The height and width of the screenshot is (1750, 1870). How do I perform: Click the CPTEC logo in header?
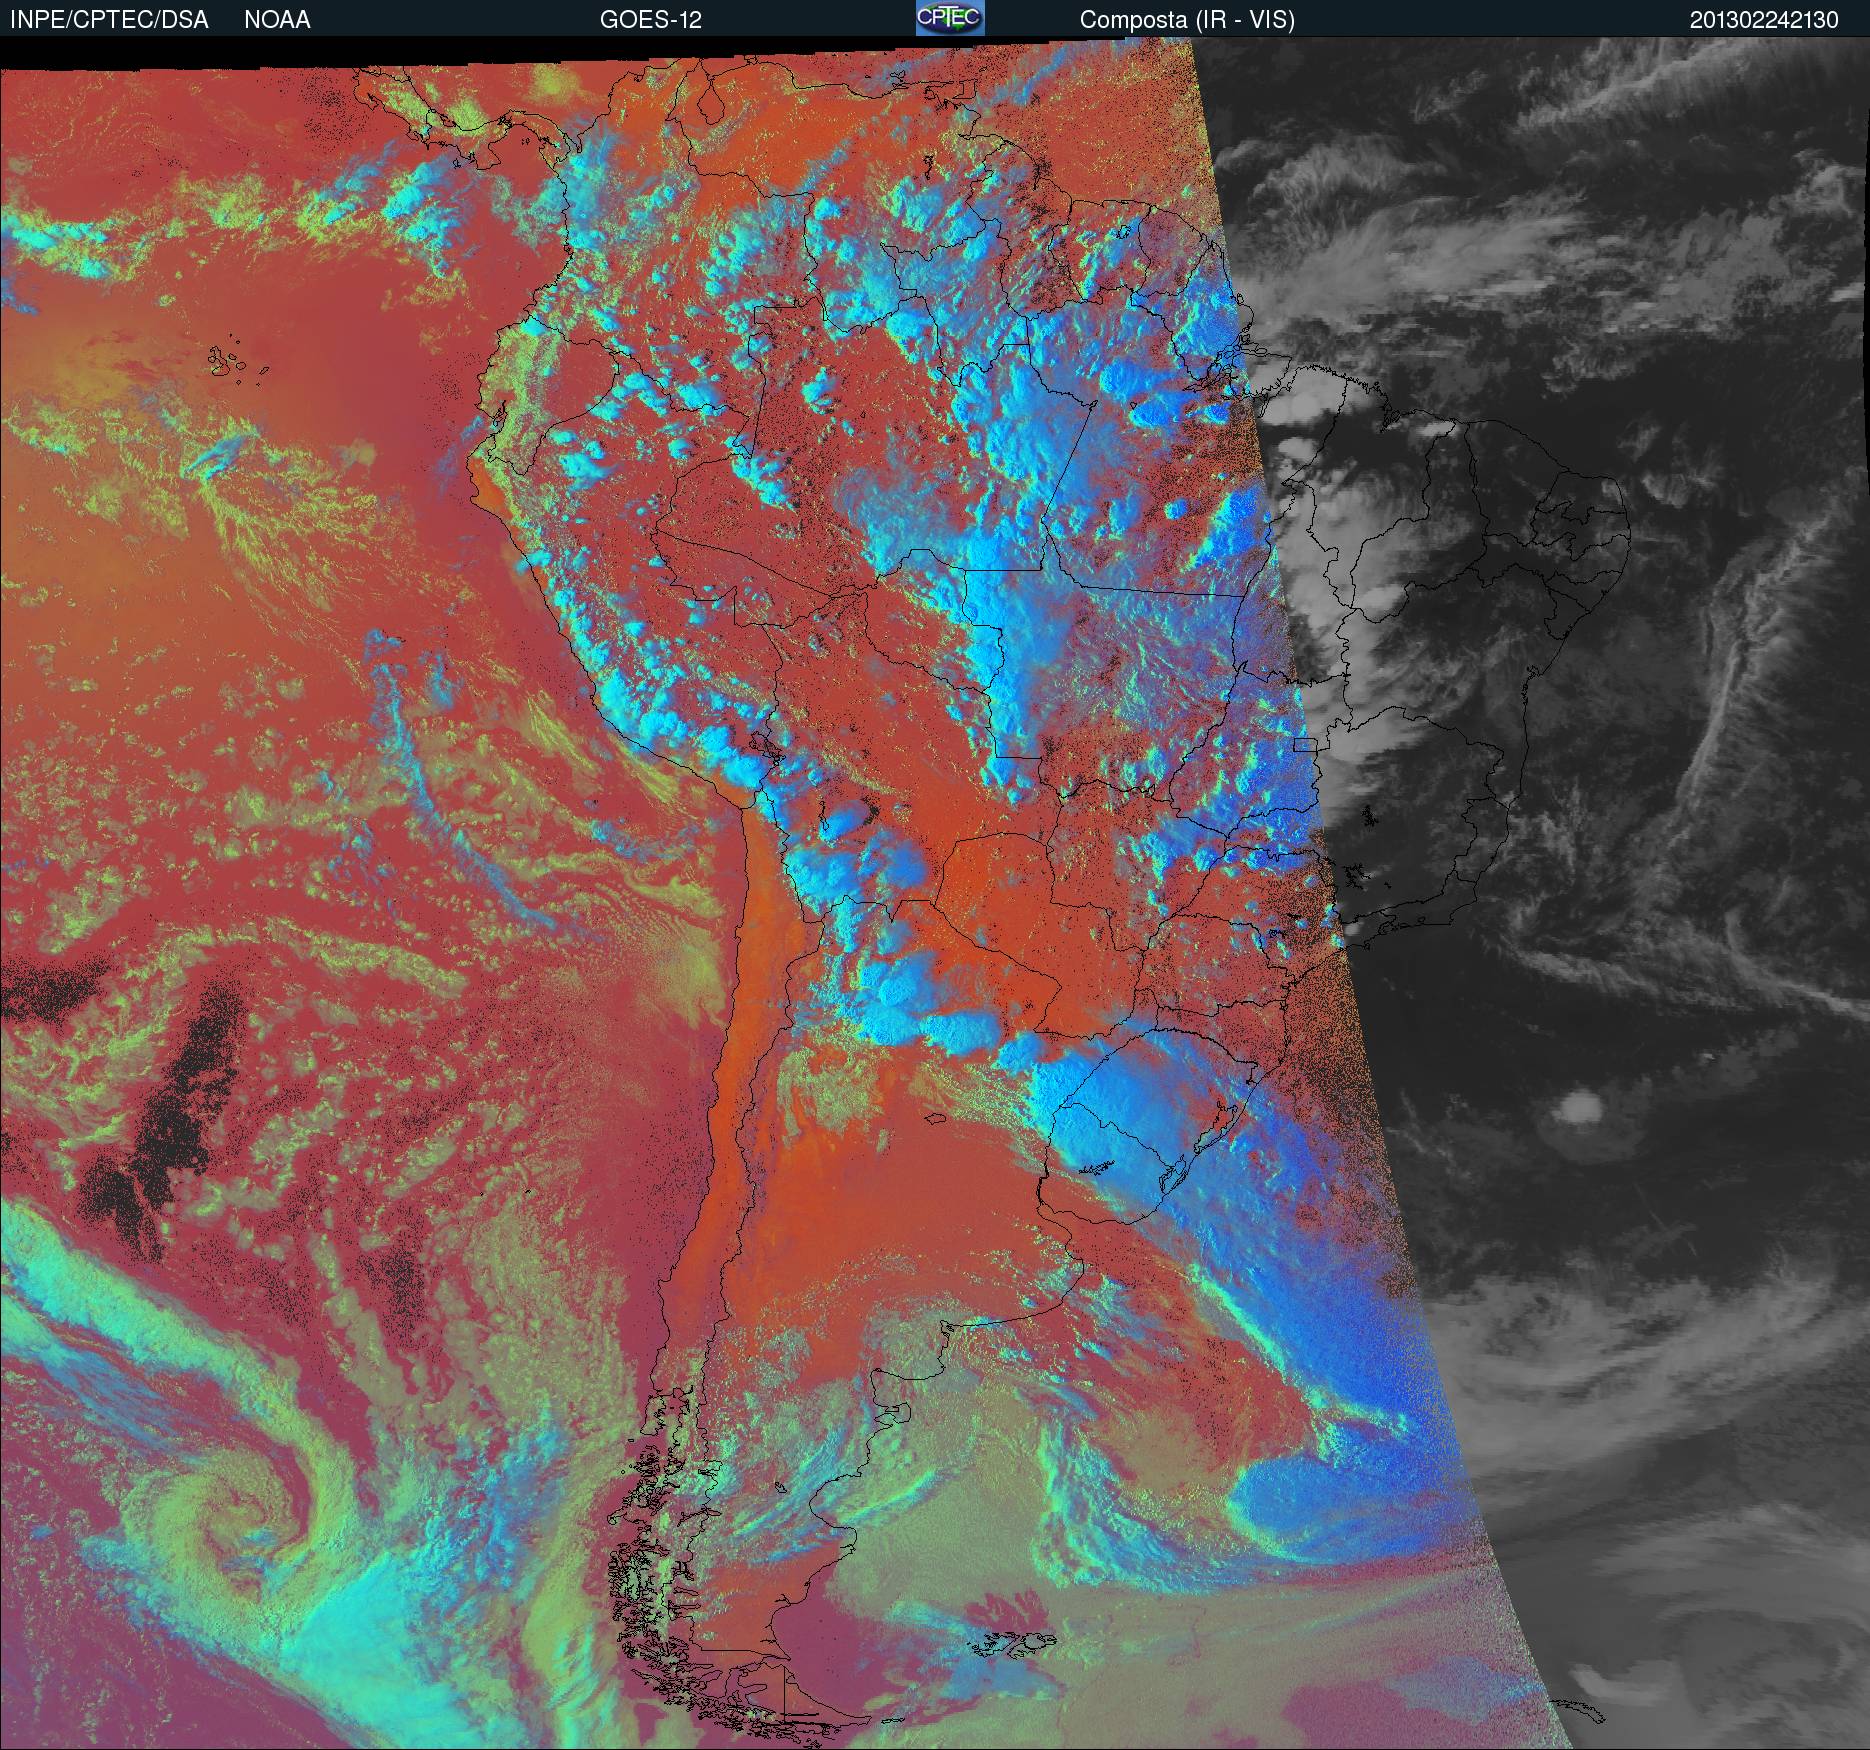point(950,18)
